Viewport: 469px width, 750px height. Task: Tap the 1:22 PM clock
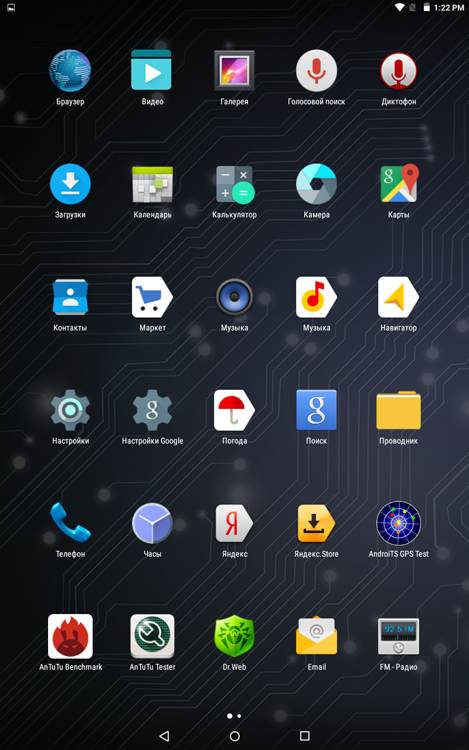[x=449, y=8]
